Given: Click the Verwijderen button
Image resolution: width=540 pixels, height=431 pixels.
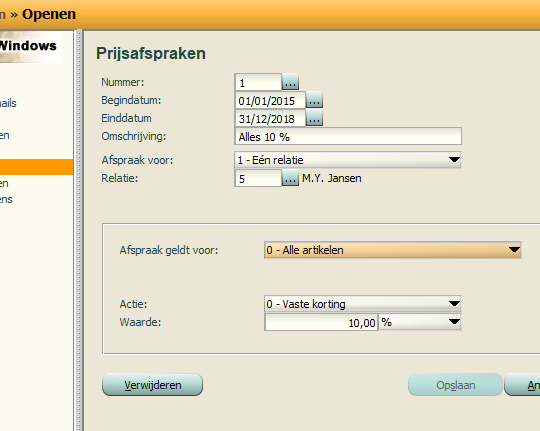Looking at the screenshot, I should [153, 385].
